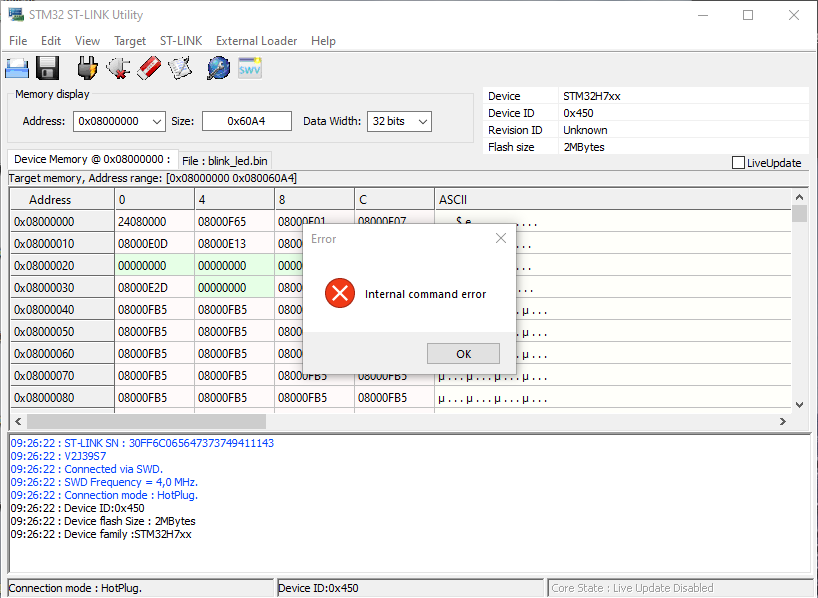Select address row 0x08000080
This screenshot has width=818, height=598.
(62, 398)
